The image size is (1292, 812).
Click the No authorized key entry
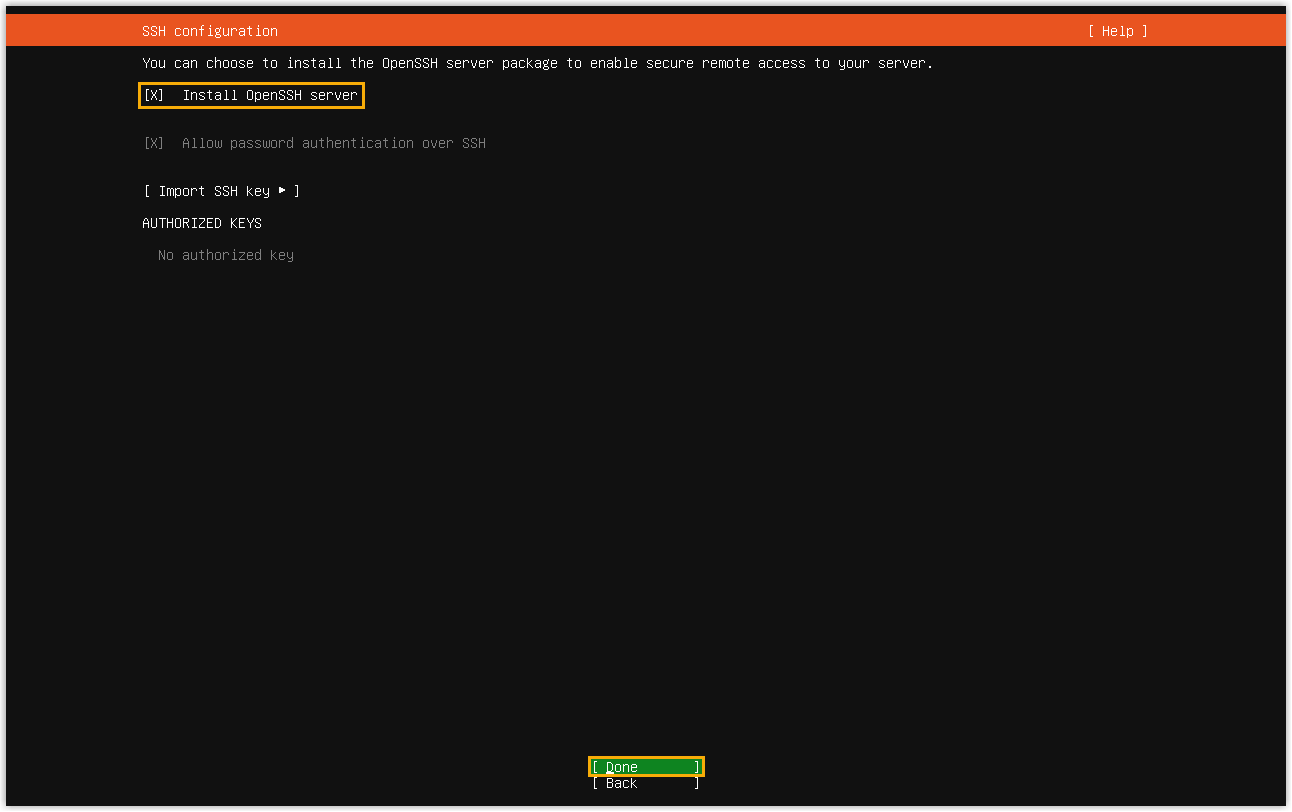(225, 255)
